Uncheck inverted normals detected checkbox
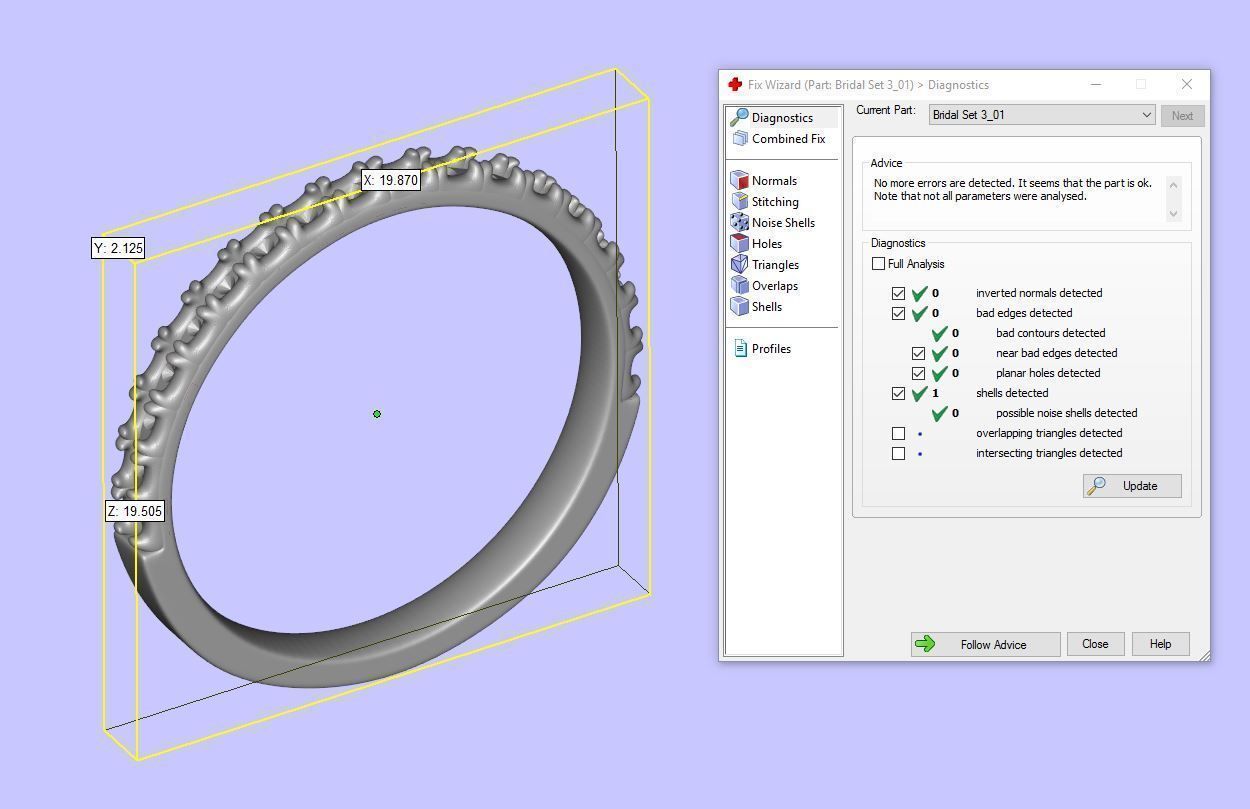1250x809 pixels. pos(898,293)
